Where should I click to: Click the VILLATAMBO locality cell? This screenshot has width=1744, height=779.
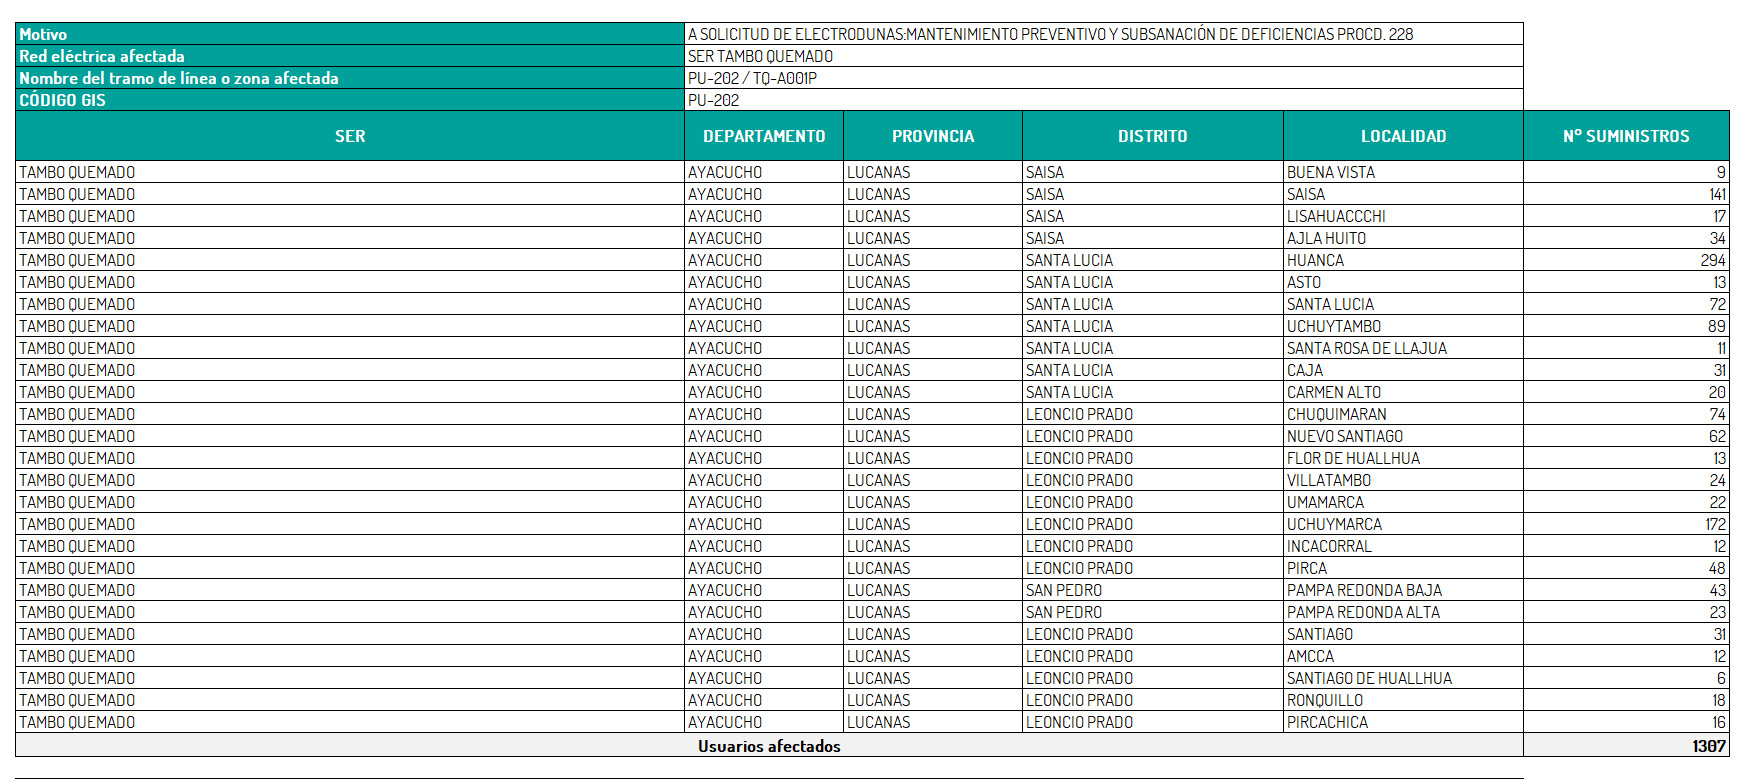coord(1403,480)
